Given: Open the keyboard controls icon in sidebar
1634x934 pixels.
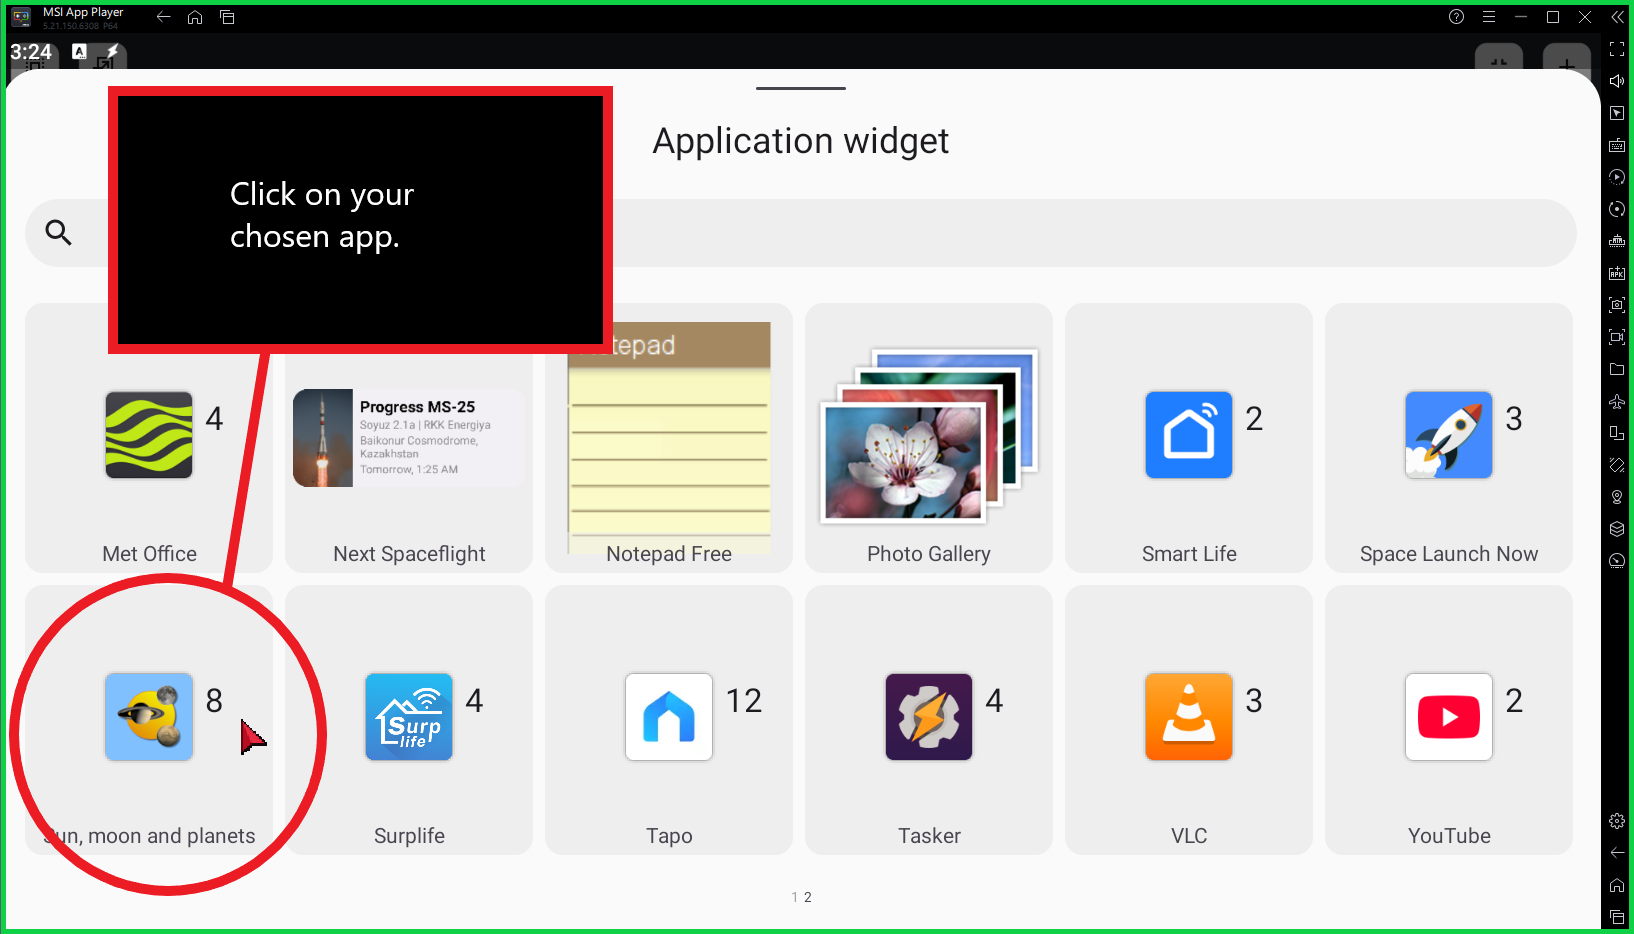Looking at the screenshot, I should tap(1617, 145).
